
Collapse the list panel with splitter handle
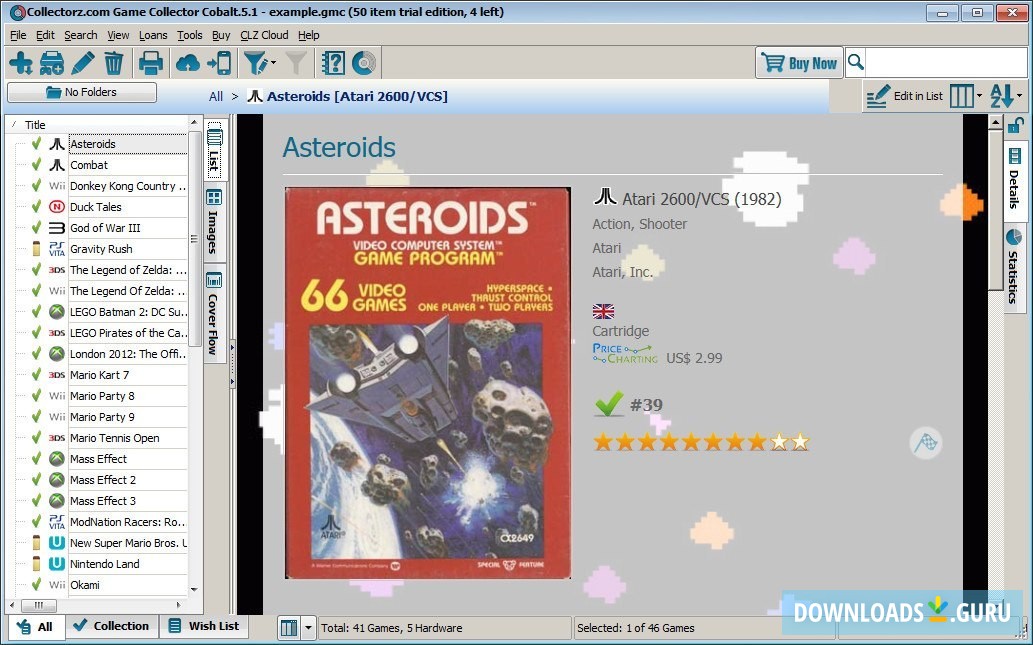coord(232,362)
